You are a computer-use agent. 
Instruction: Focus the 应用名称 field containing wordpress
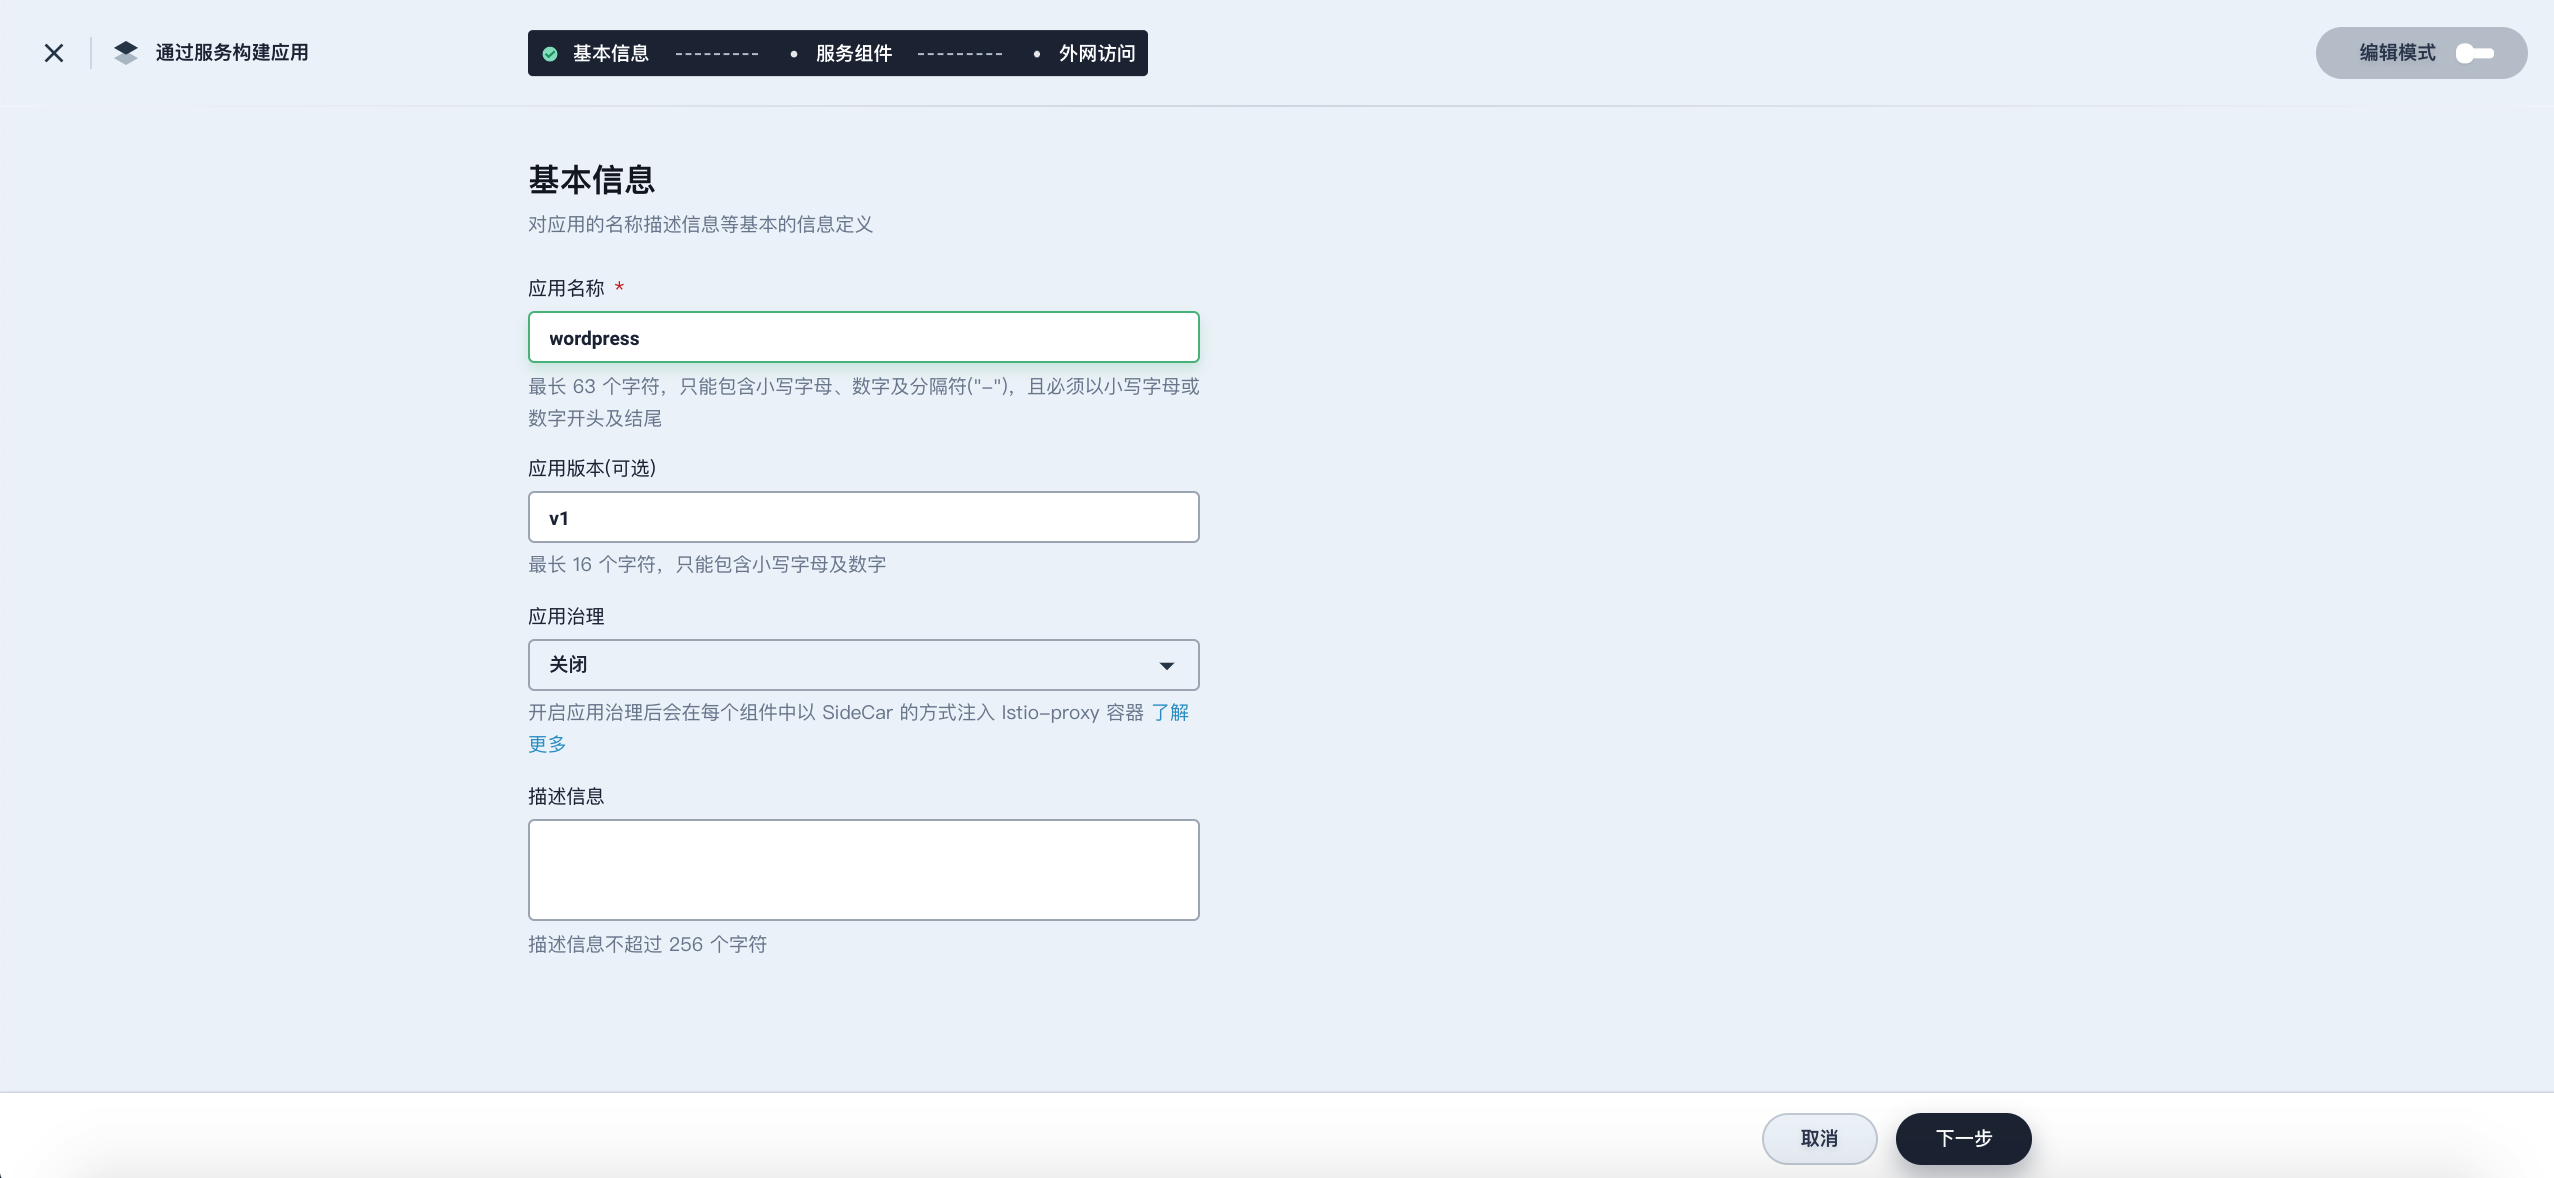862,338
